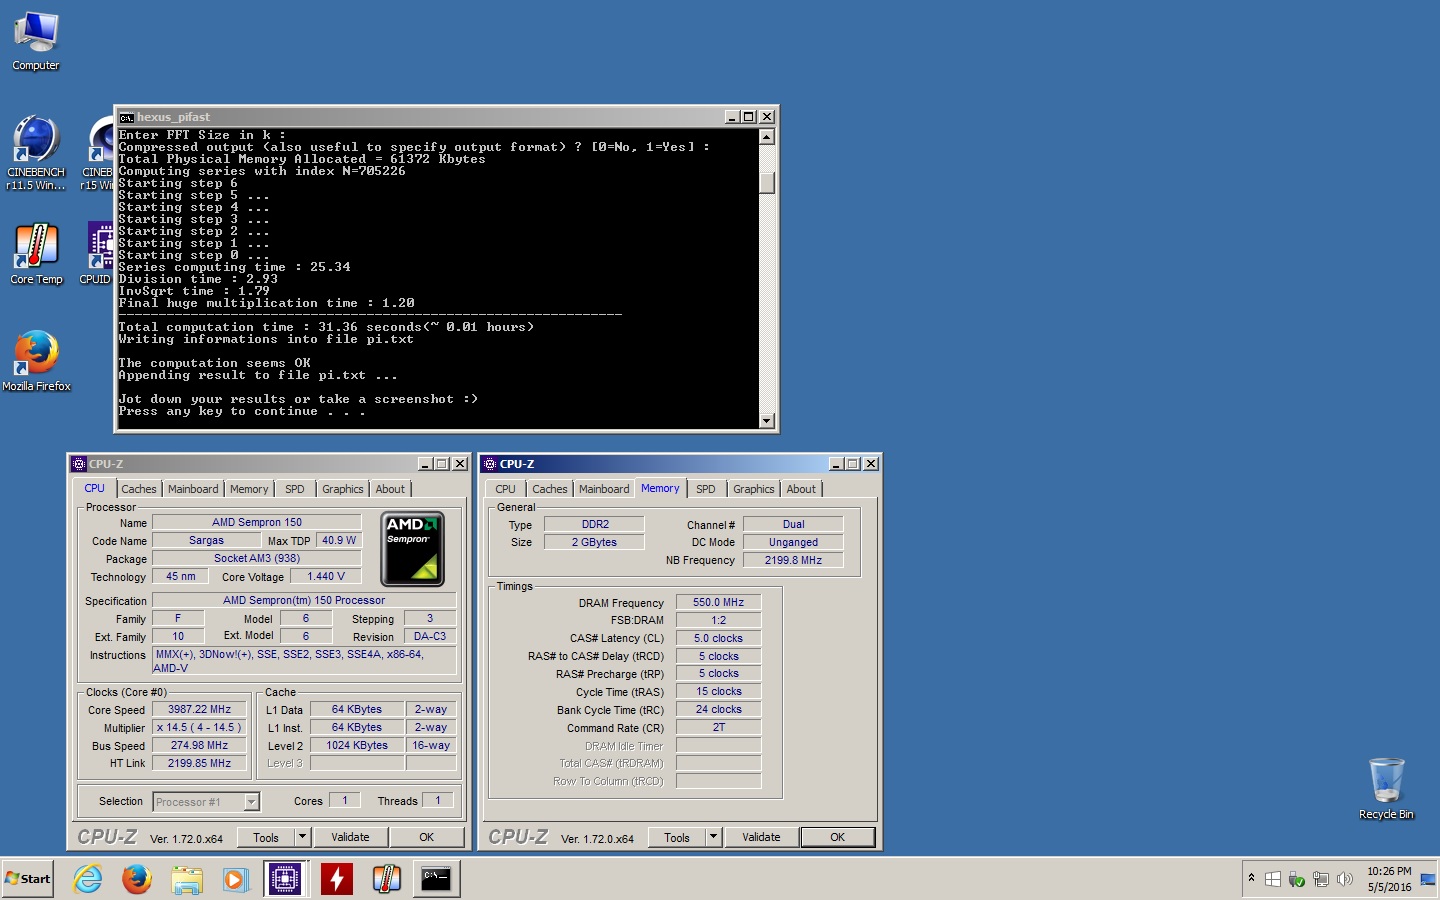Click Tools button in left CPU-Z
1440x900 pixels.
pos(266,837)
